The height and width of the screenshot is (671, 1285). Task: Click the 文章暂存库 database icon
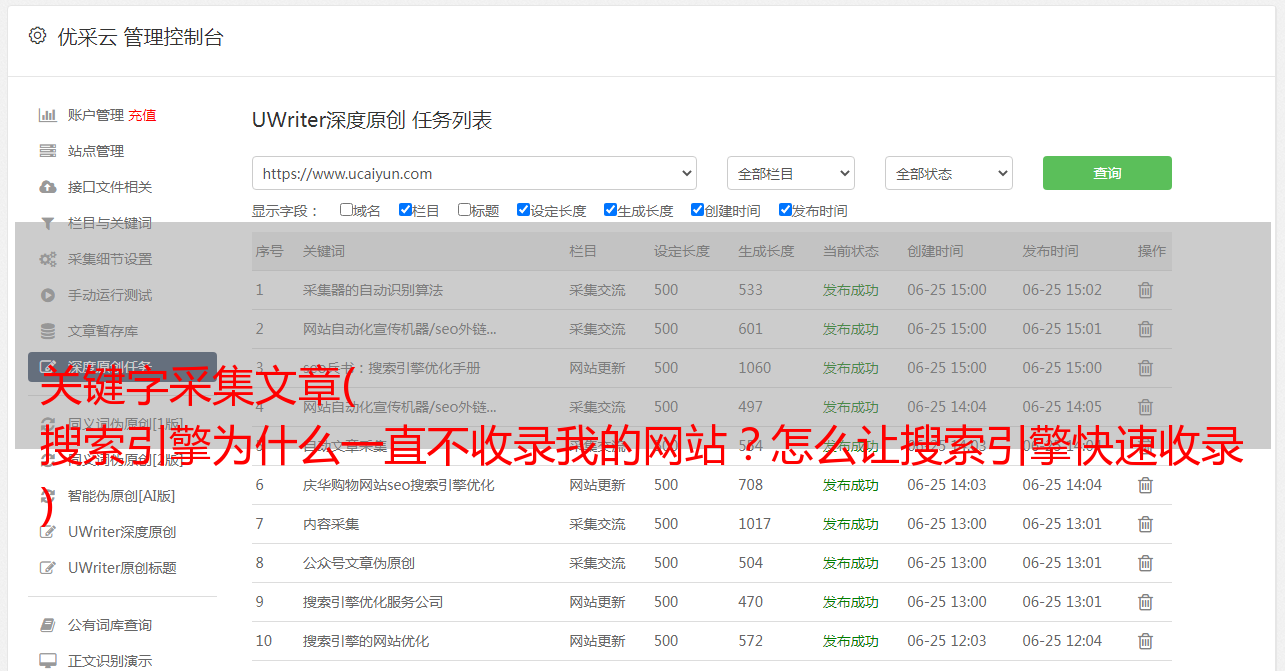(47, 331)
